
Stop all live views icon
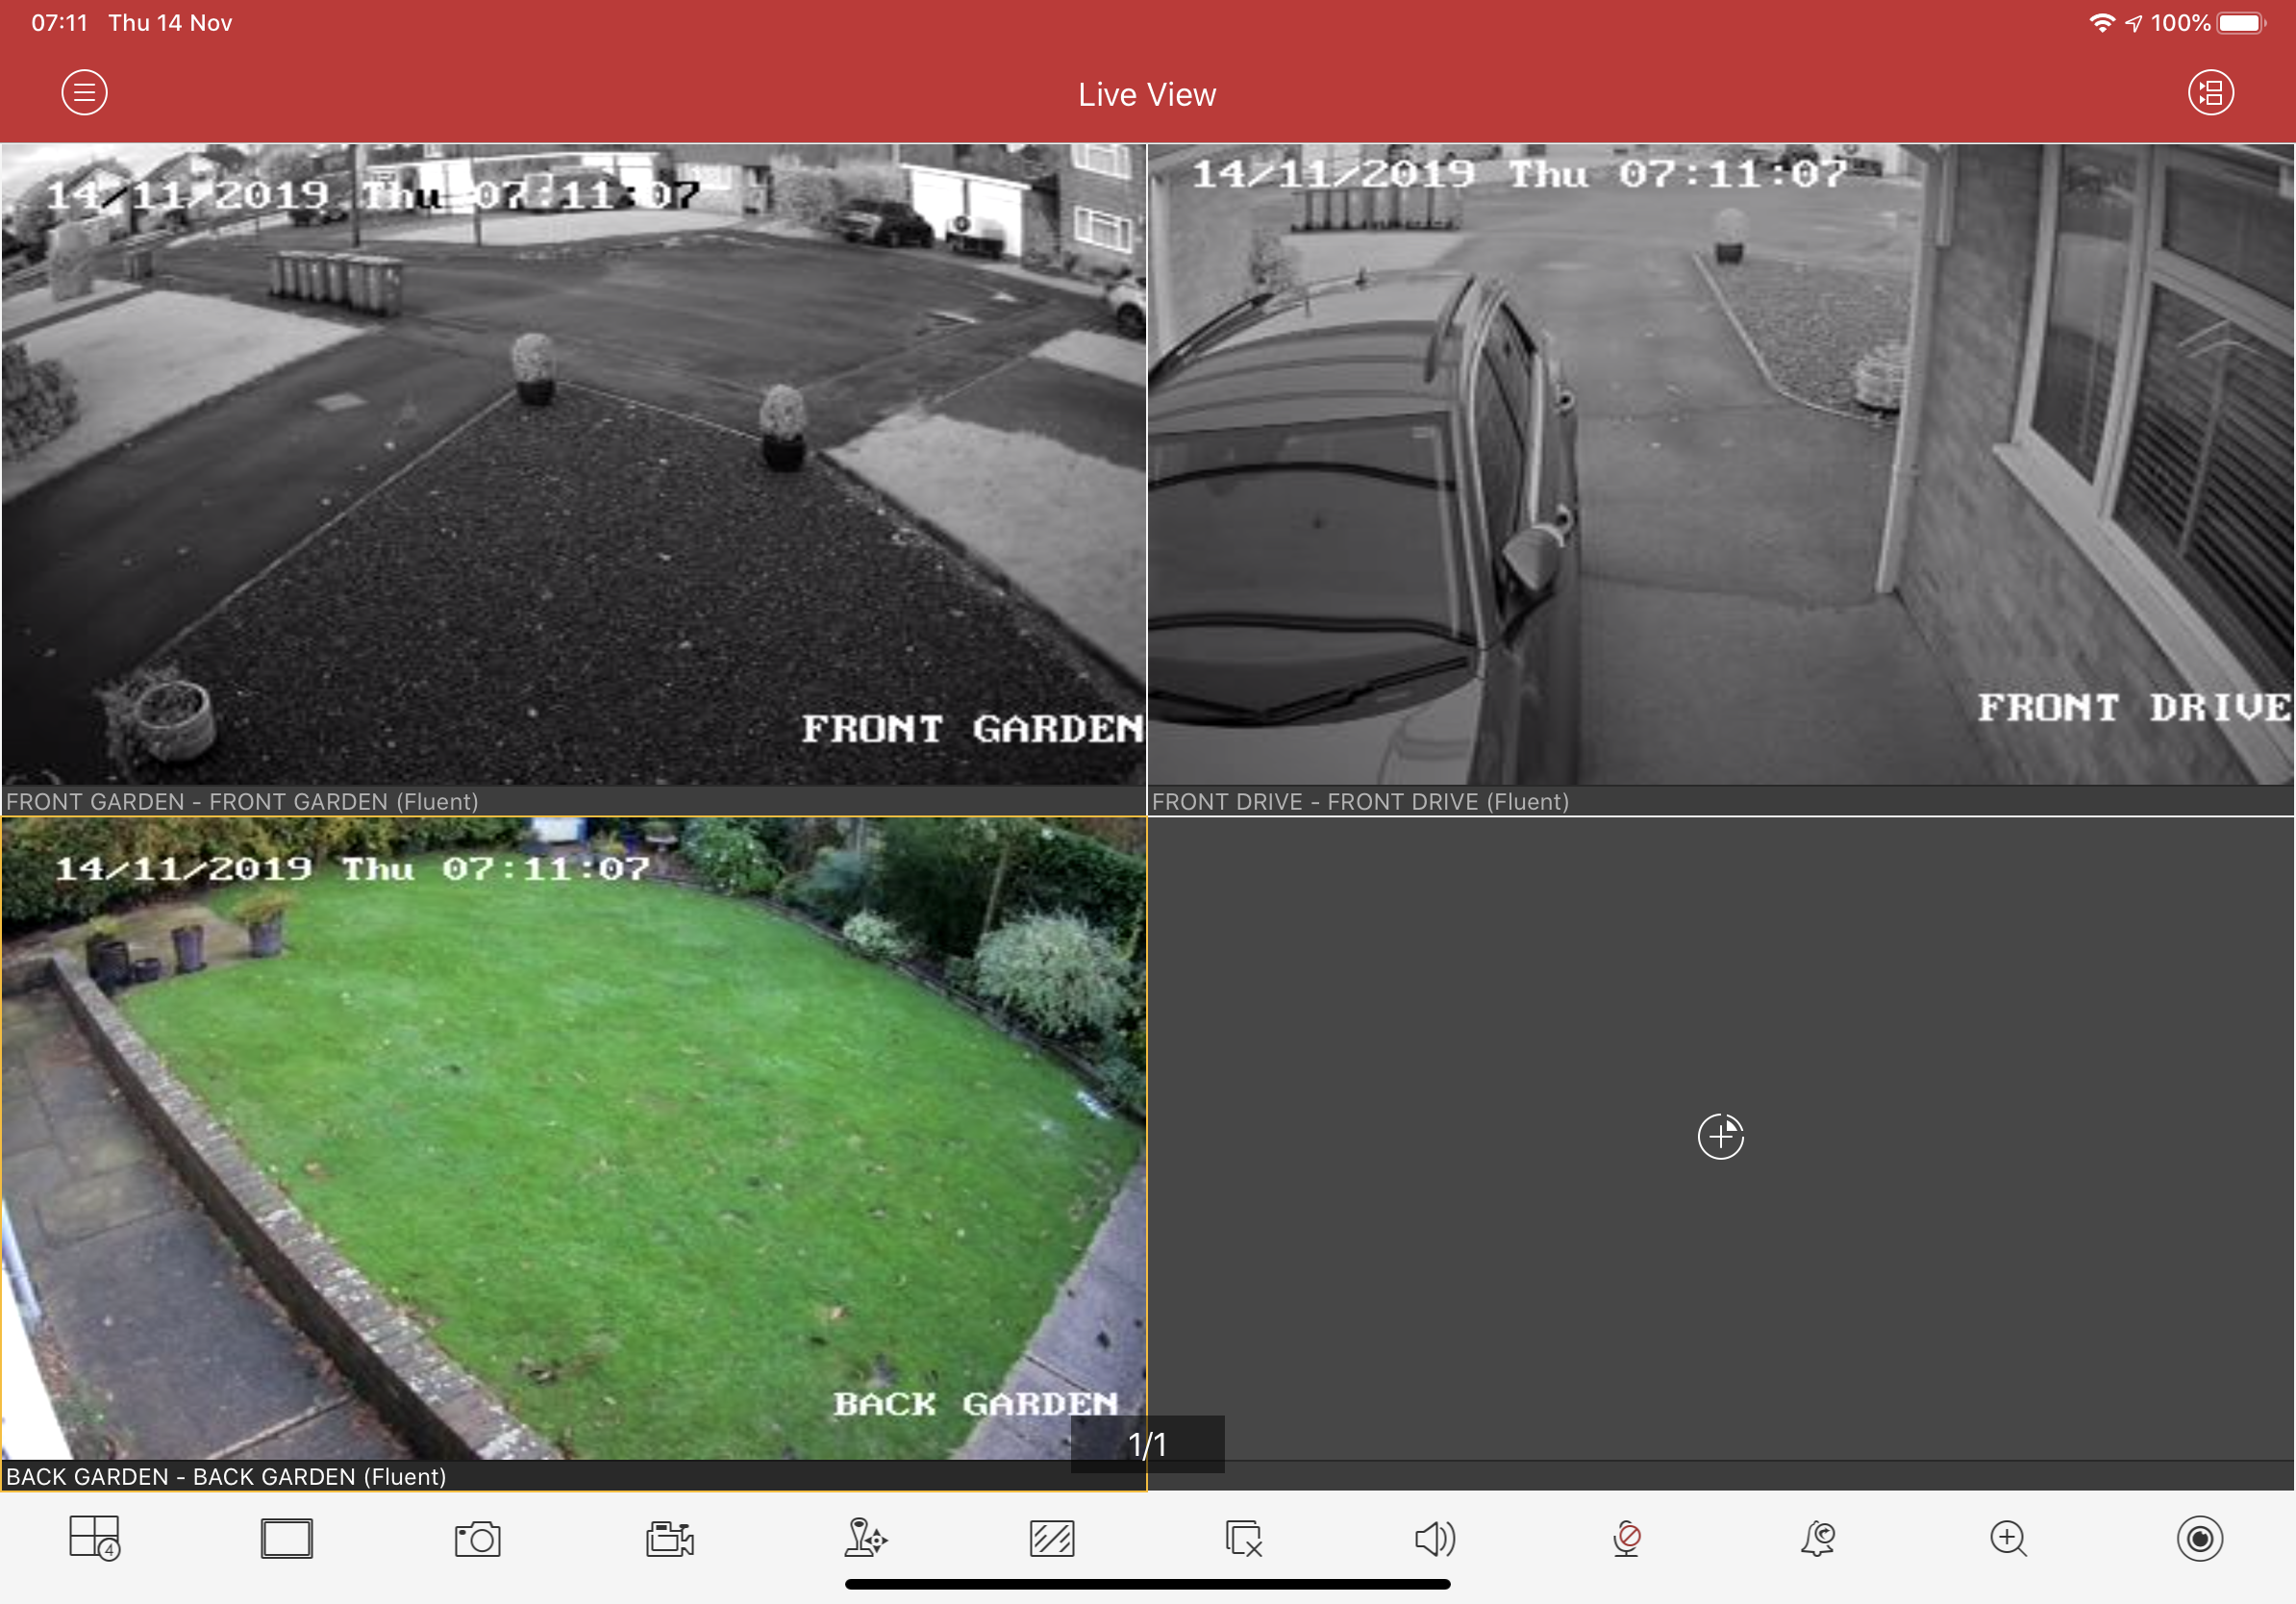click(1244, 1538)
